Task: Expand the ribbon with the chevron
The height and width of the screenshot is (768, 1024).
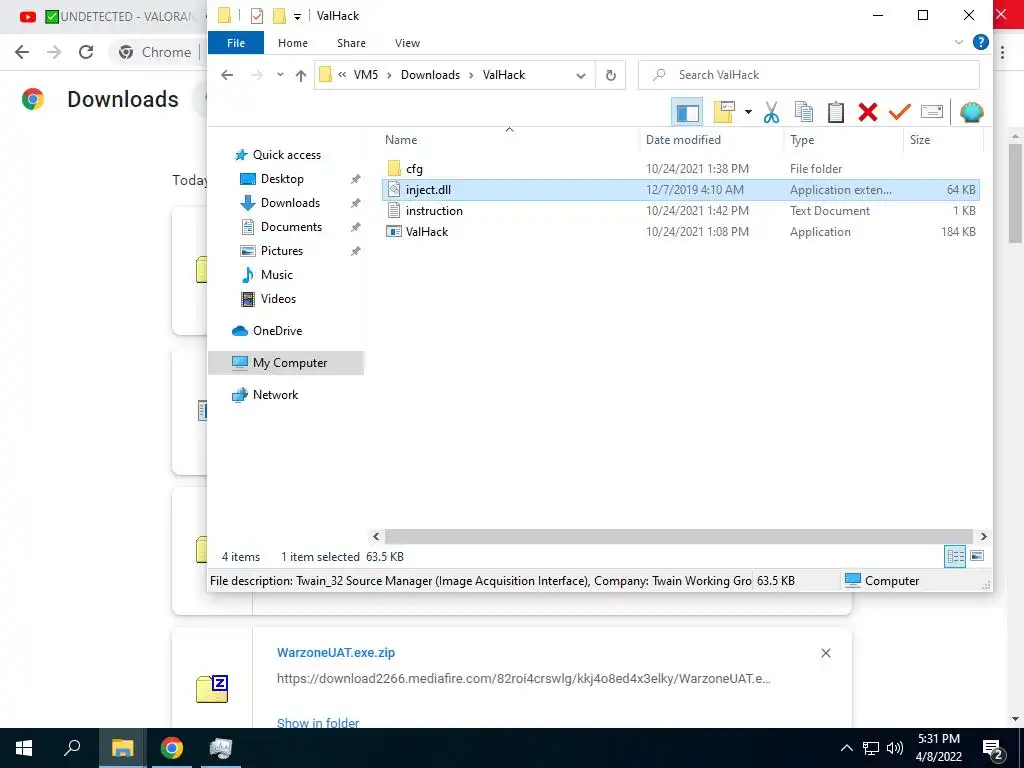Action: coord(959,42)
